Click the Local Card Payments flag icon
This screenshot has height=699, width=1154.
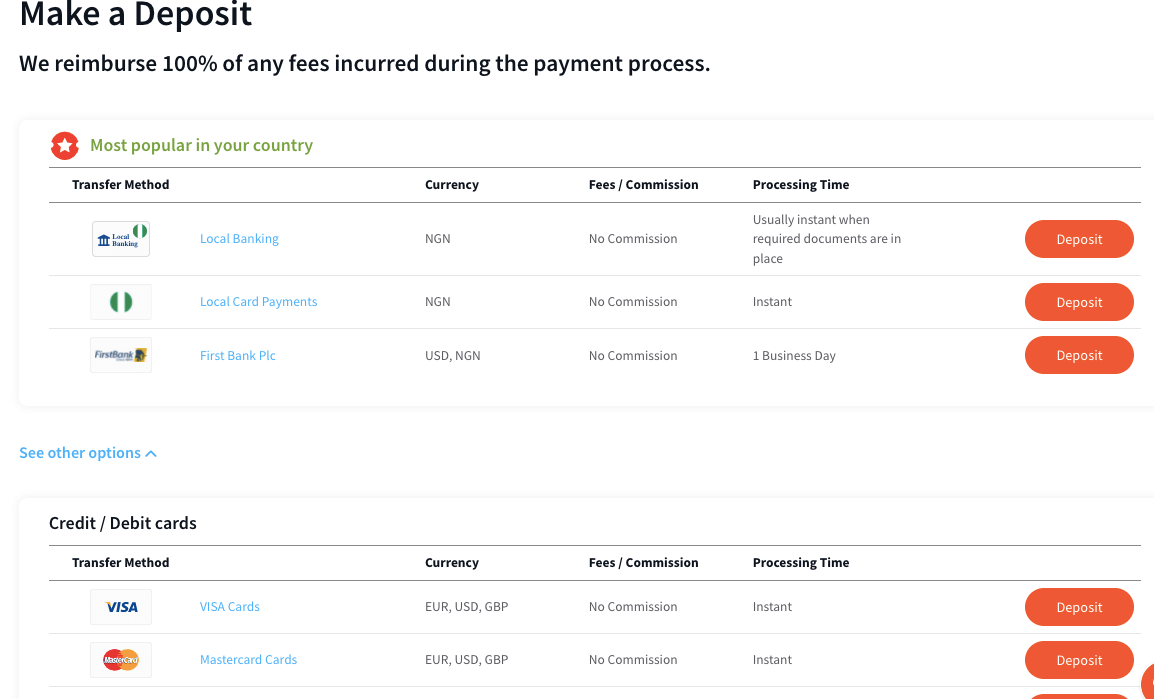click(x=121, y=302)
